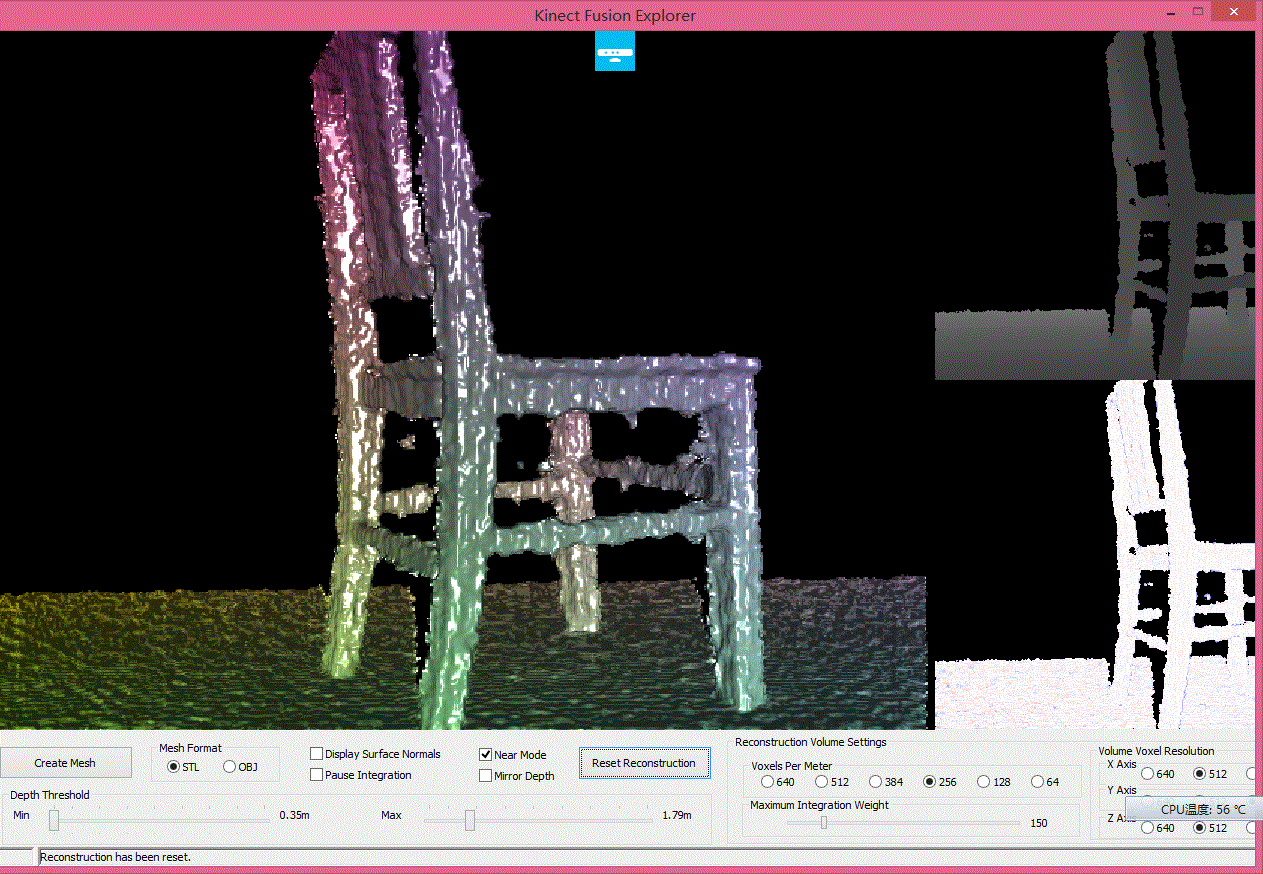Screen dimensions: 1263x874
Task: Click the CPU temperature overlay widget
Action: pyautogui.click(x=1193, y=809)
